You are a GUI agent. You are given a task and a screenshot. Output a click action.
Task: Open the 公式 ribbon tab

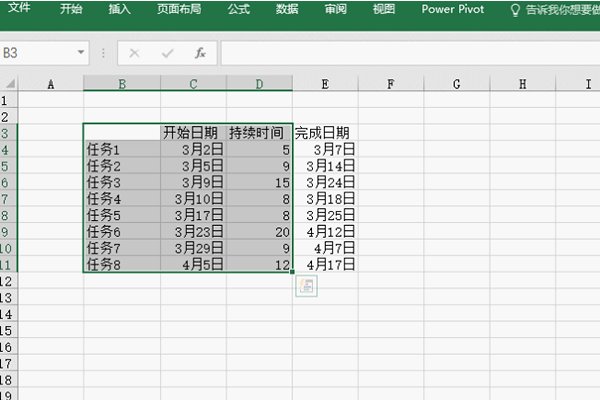click(x=239, y=9)
